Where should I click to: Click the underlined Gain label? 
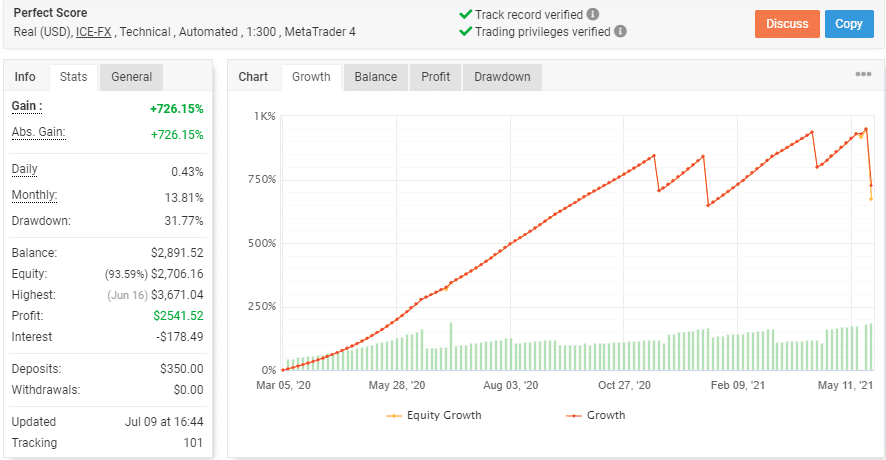pyautogui.click(x=27, y=106)
